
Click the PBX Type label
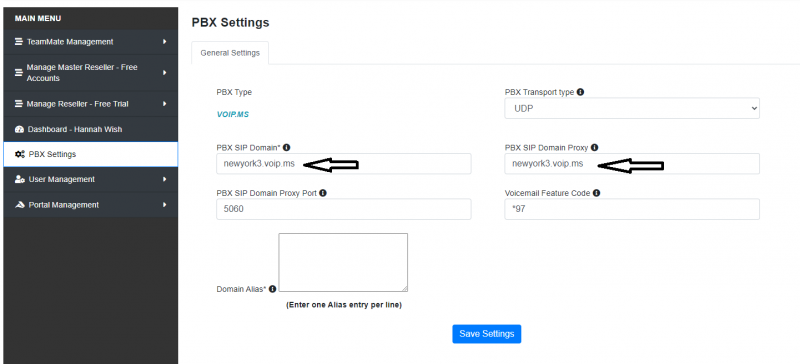click(234, 92)
